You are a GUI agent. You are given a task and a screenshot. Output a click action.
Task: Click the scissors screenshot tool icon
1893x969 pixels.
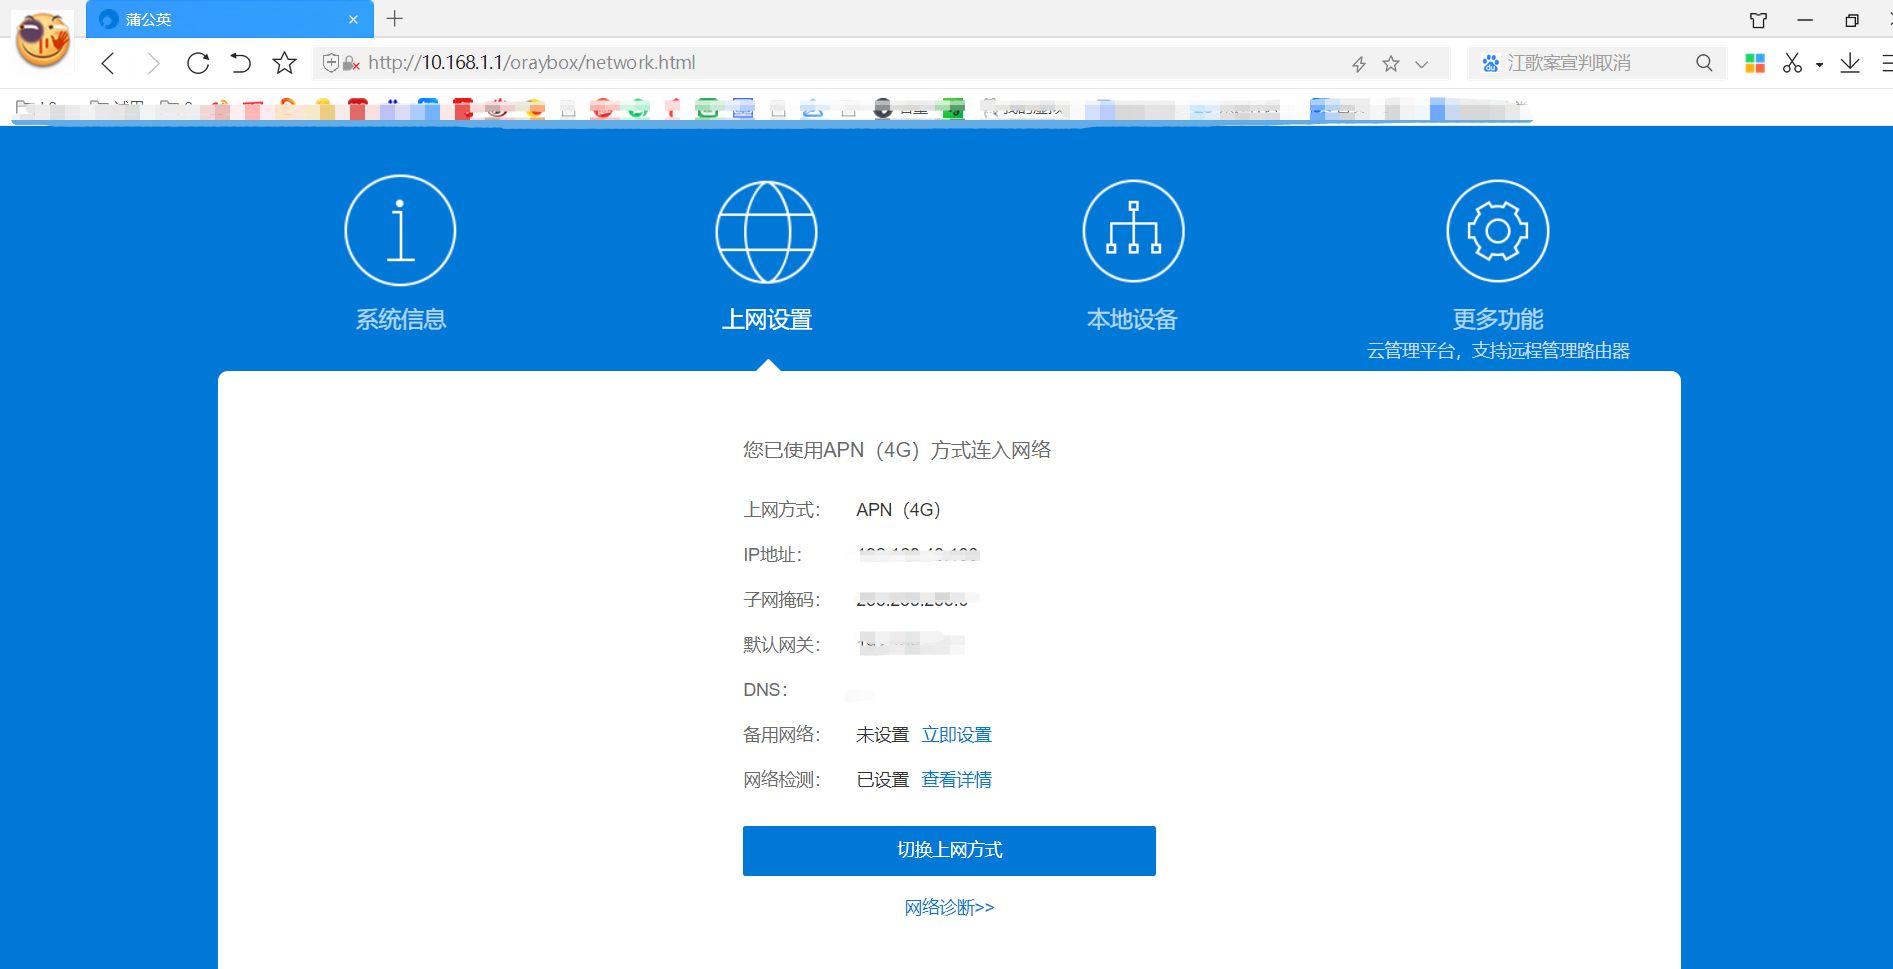(x=1792, y=63)
